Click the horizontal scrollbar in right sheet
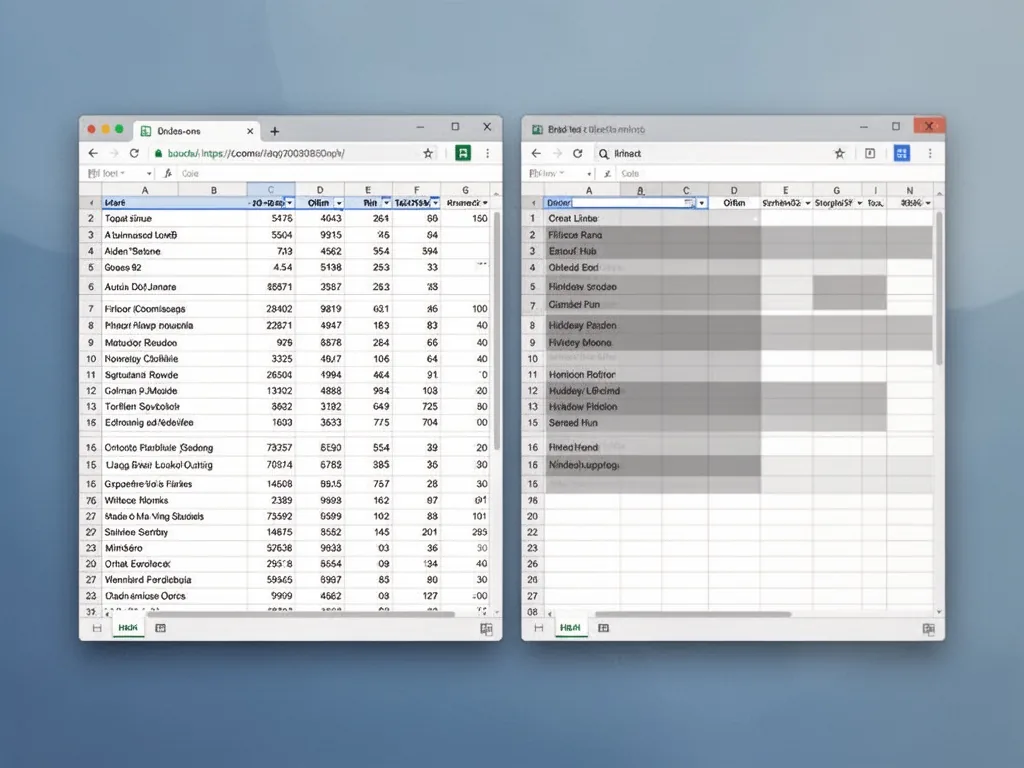Screen dimensions: 1024x768 (693, 614)
